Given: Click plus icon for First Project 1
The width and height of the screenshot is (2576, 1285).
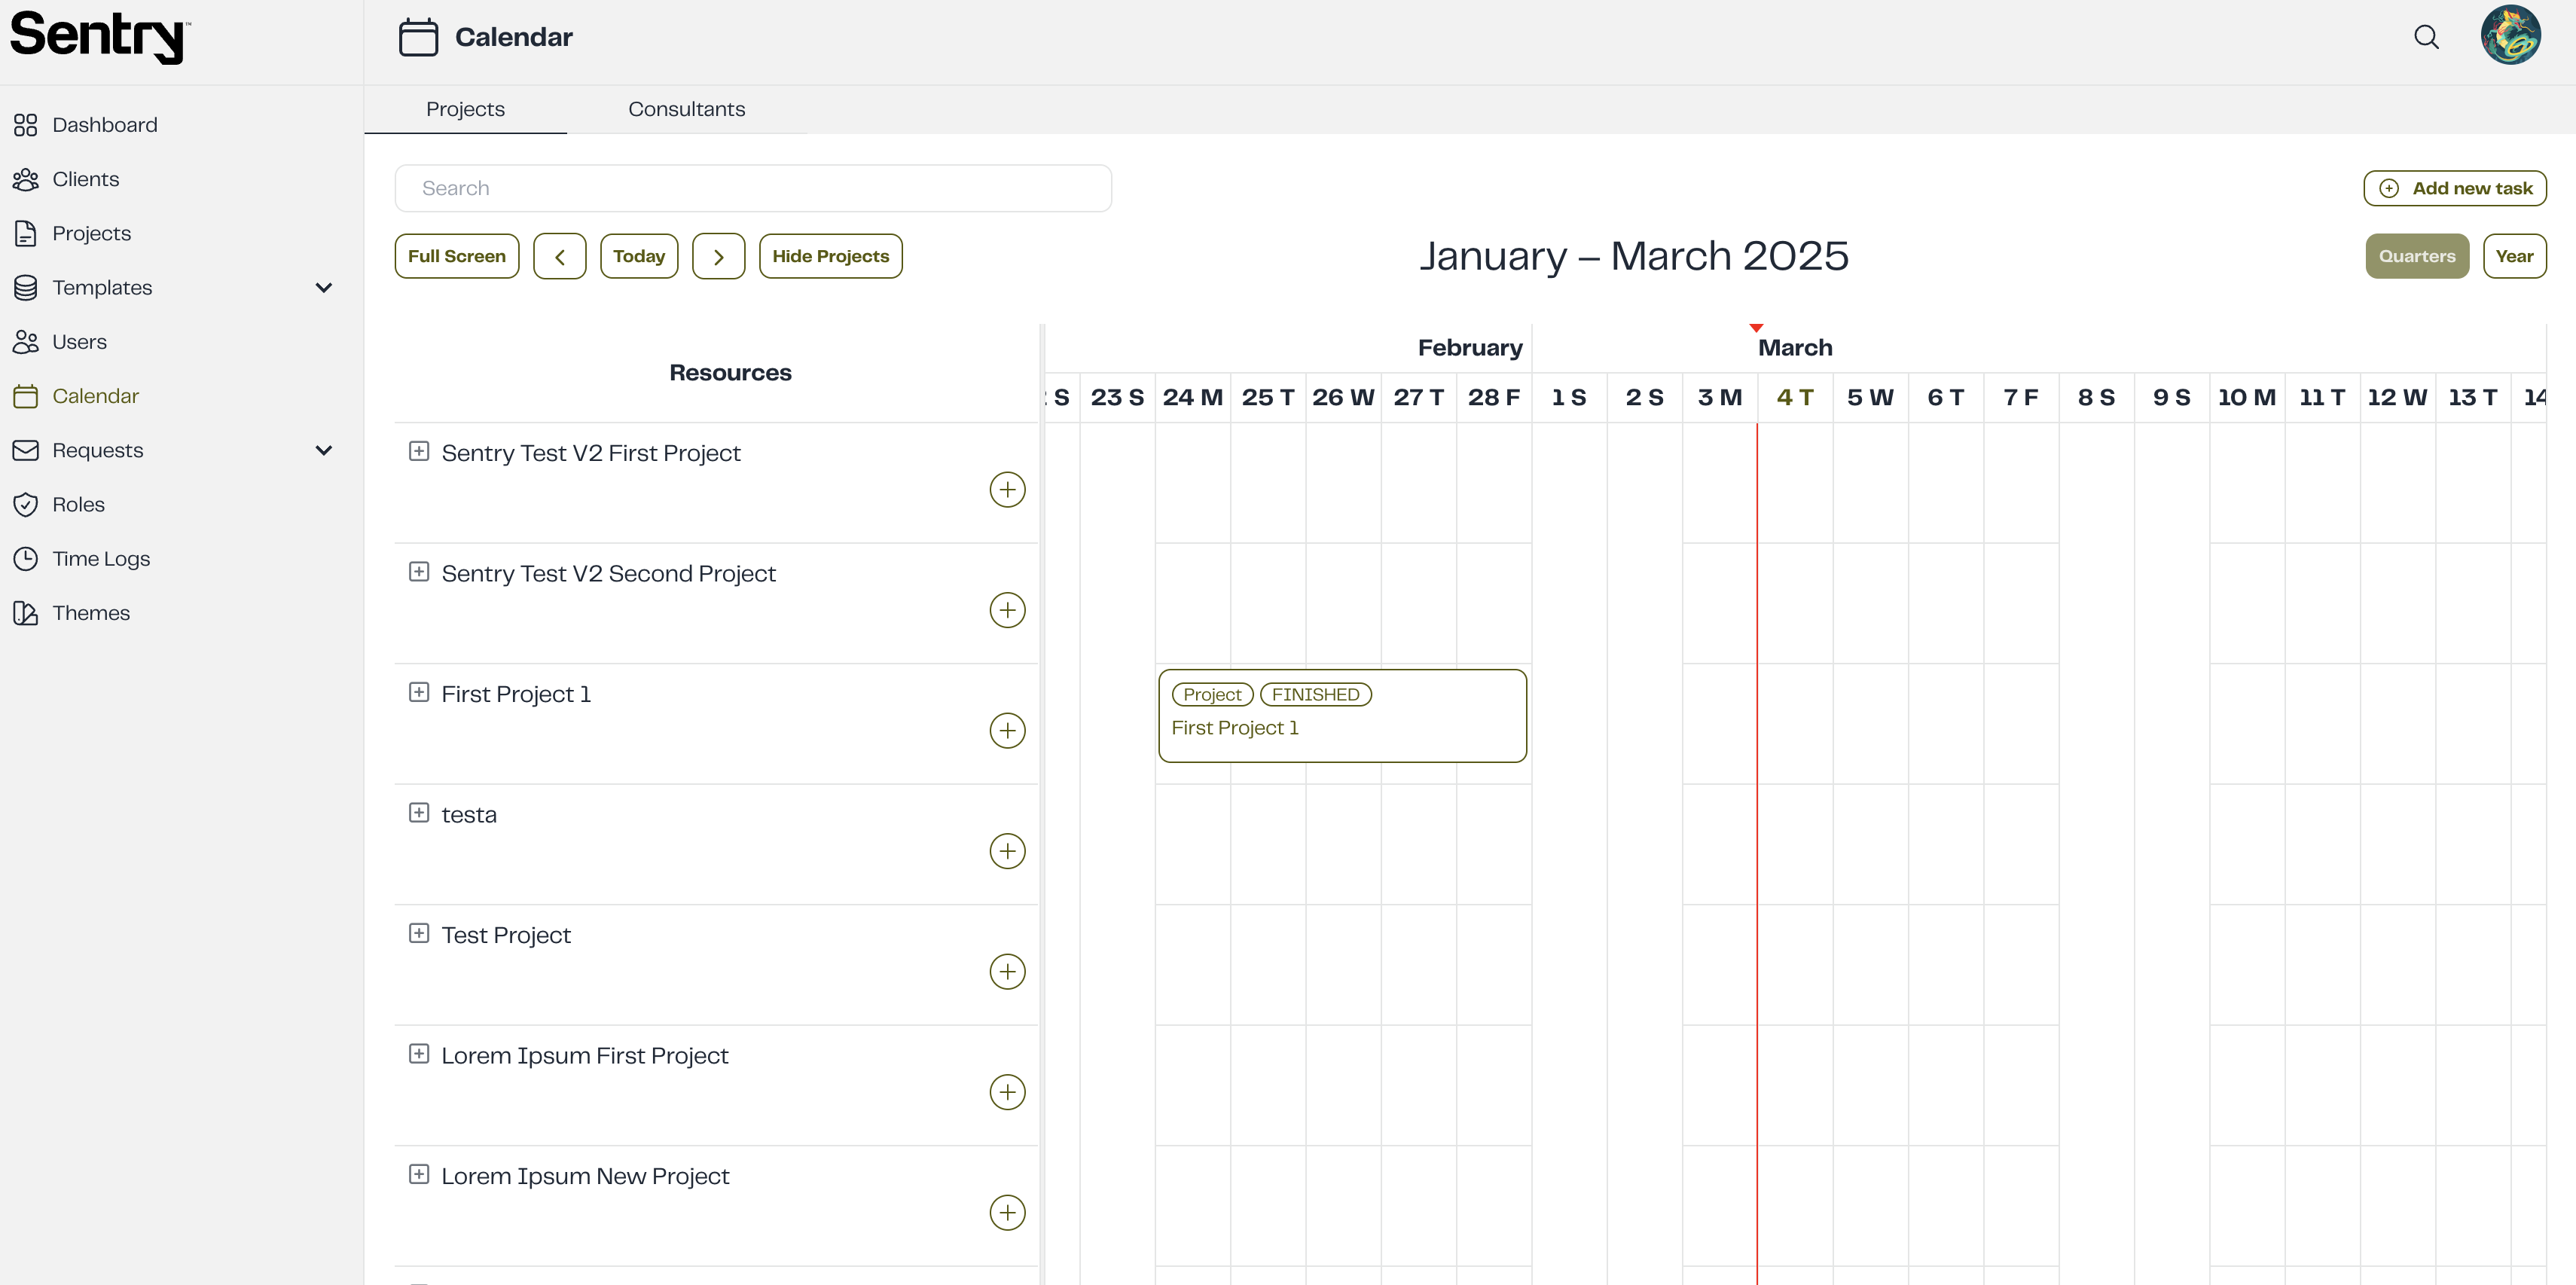Looking at the screenshot, I should pyautogui.click(x=1007, y=731).
